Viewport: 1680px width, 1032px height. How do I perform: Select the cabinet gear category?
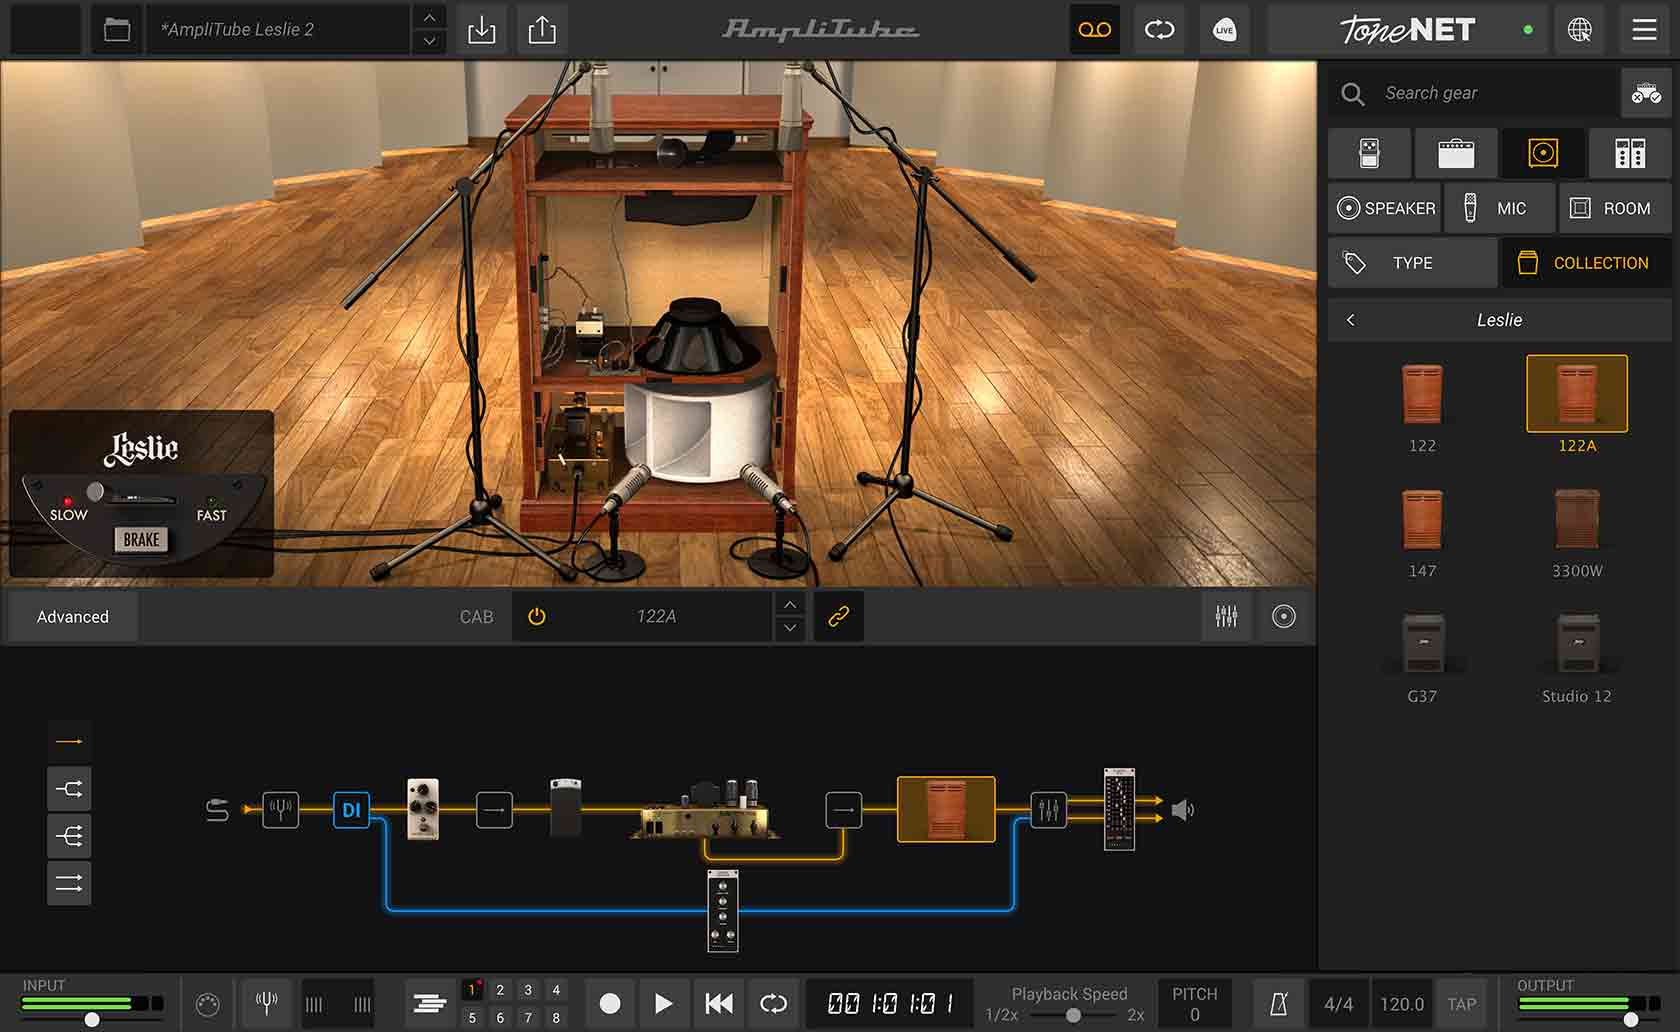click(x=1543, y=153)
